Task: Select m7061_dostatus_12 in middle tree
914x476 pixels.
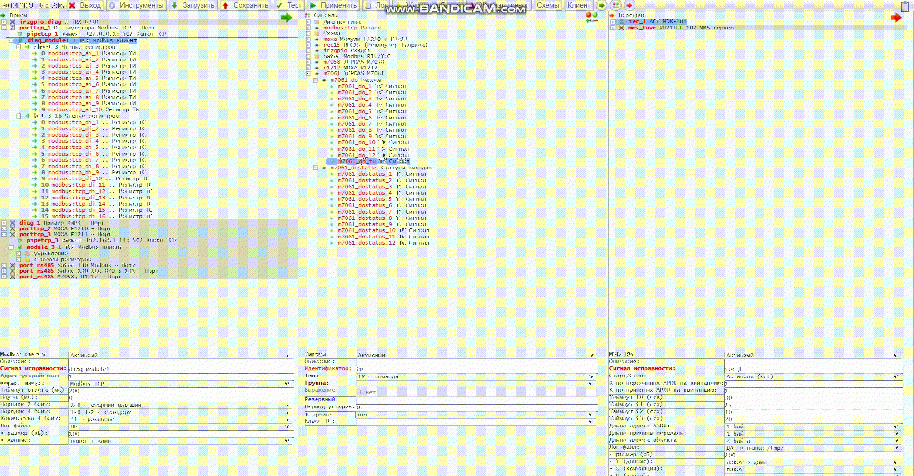Action: coord(383,243)
